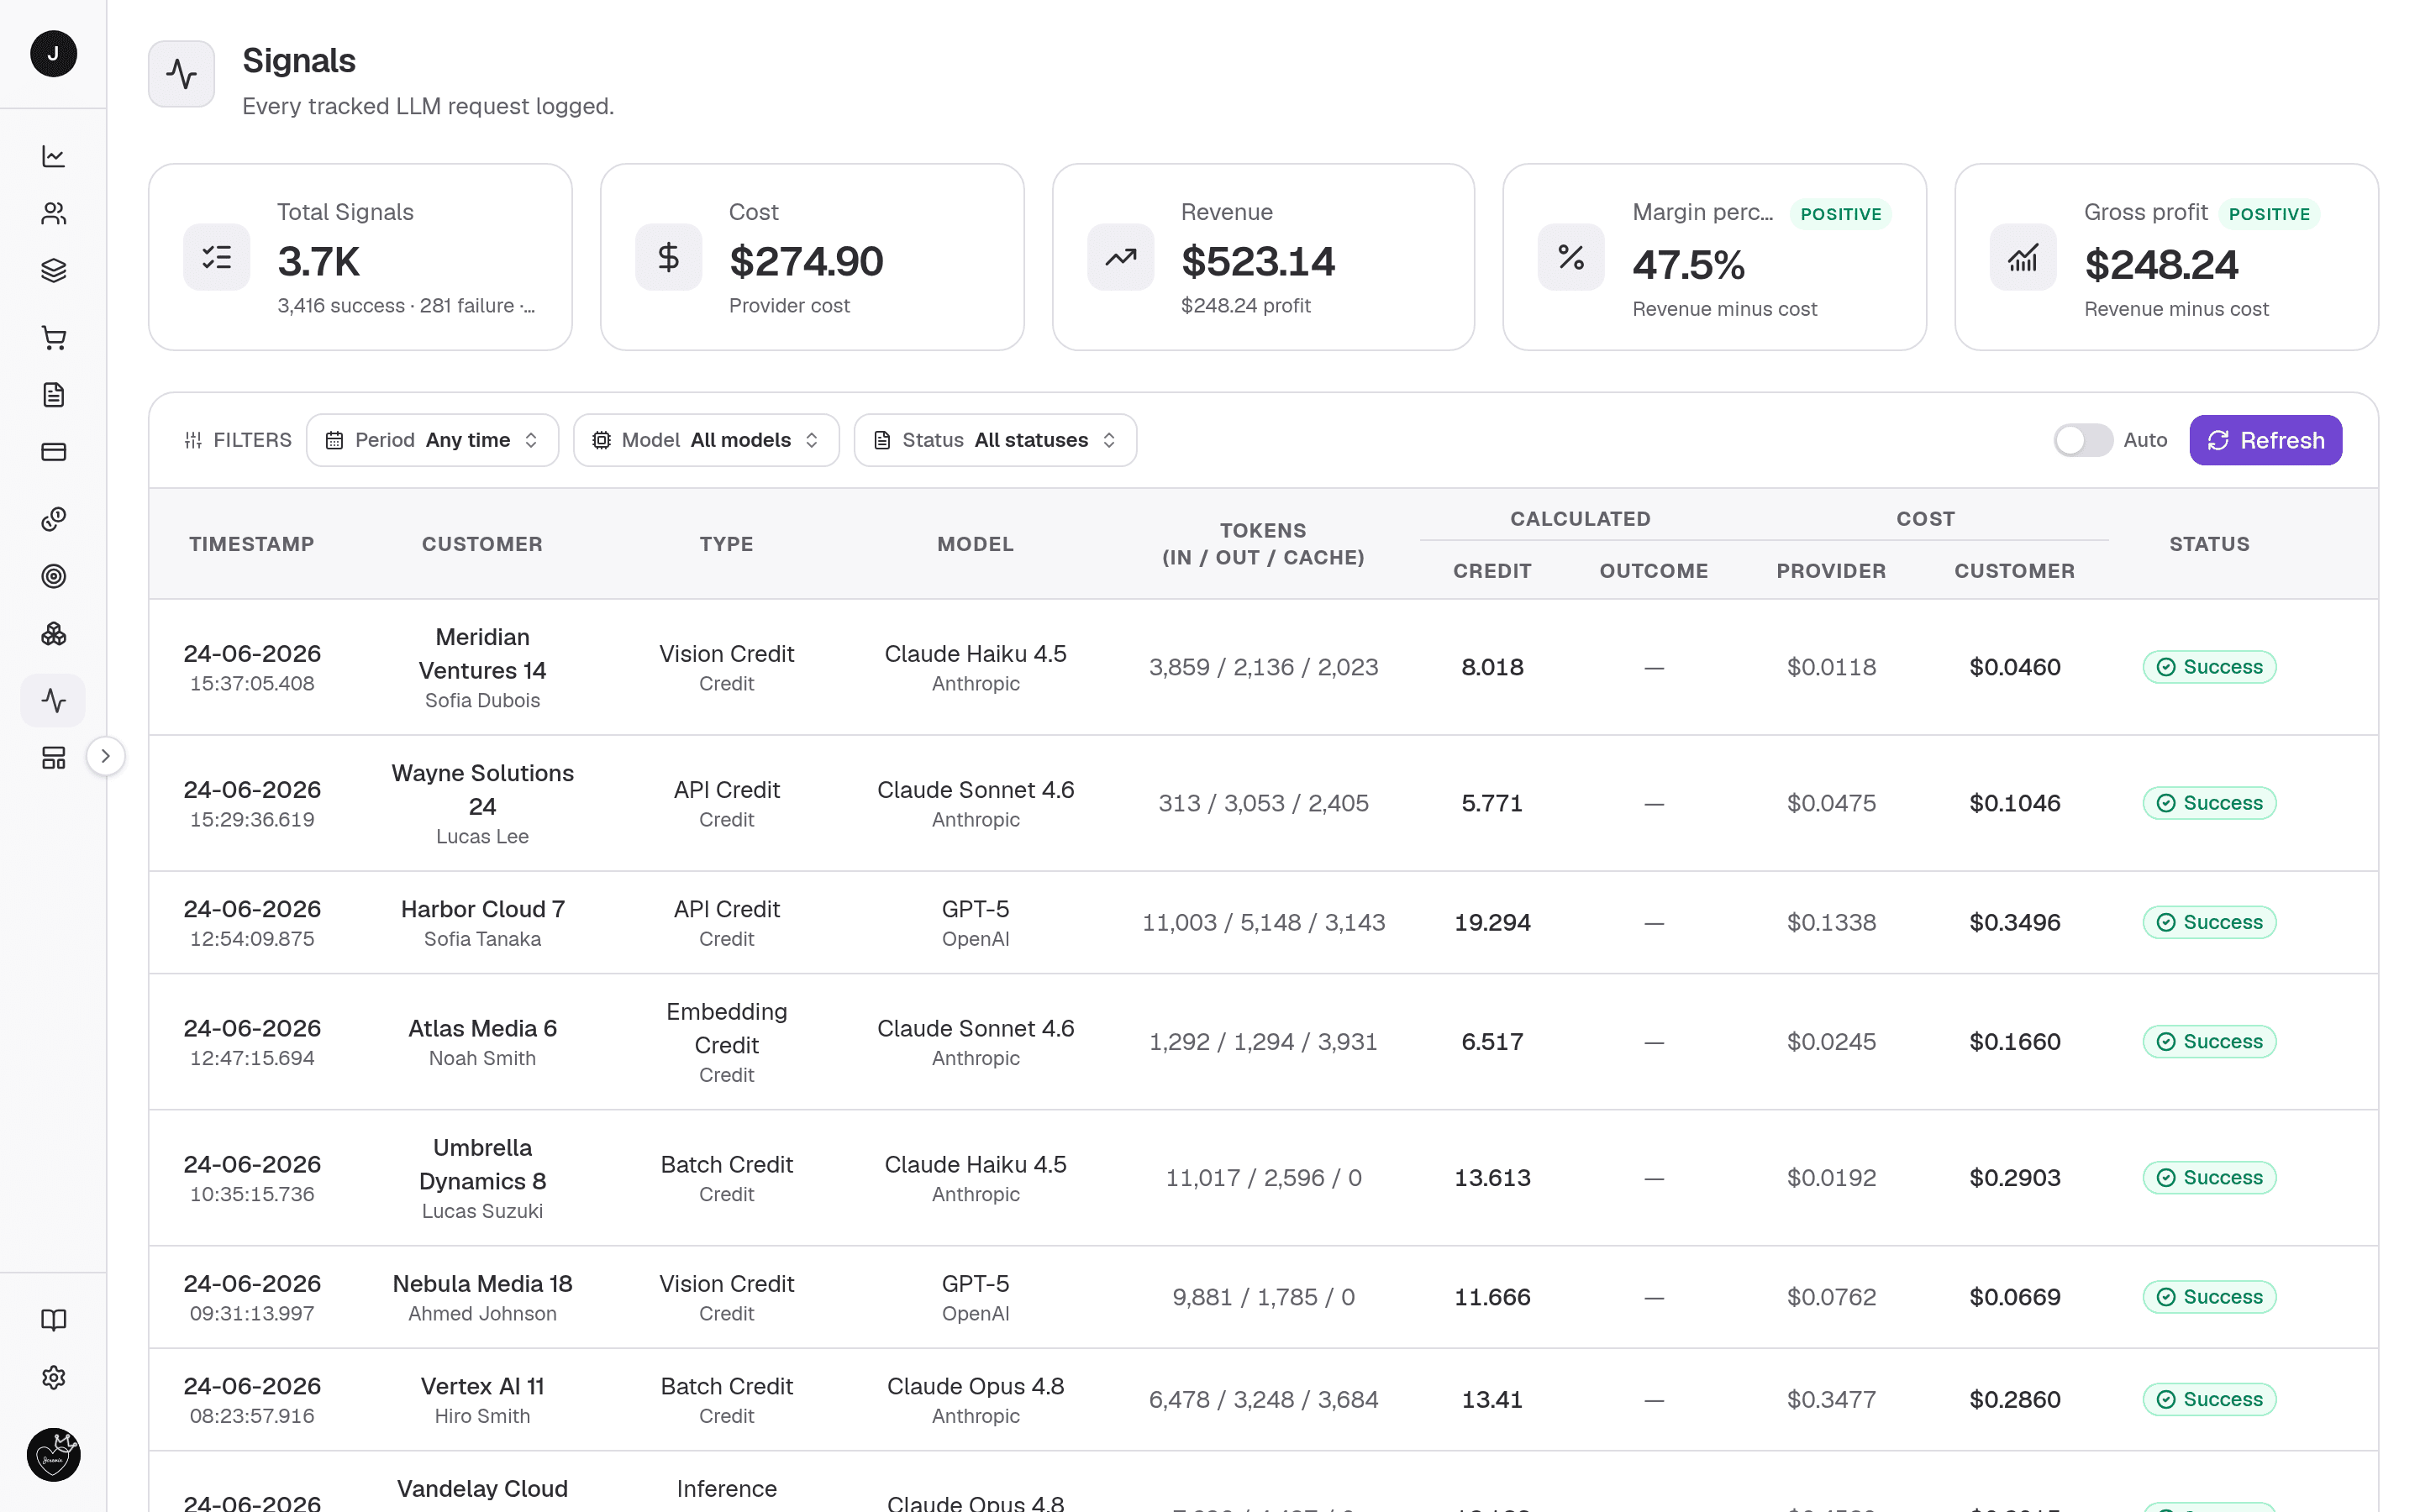Click the CREDIT column header
The image size is (2420, 1512).
[x=1492, y=571]
